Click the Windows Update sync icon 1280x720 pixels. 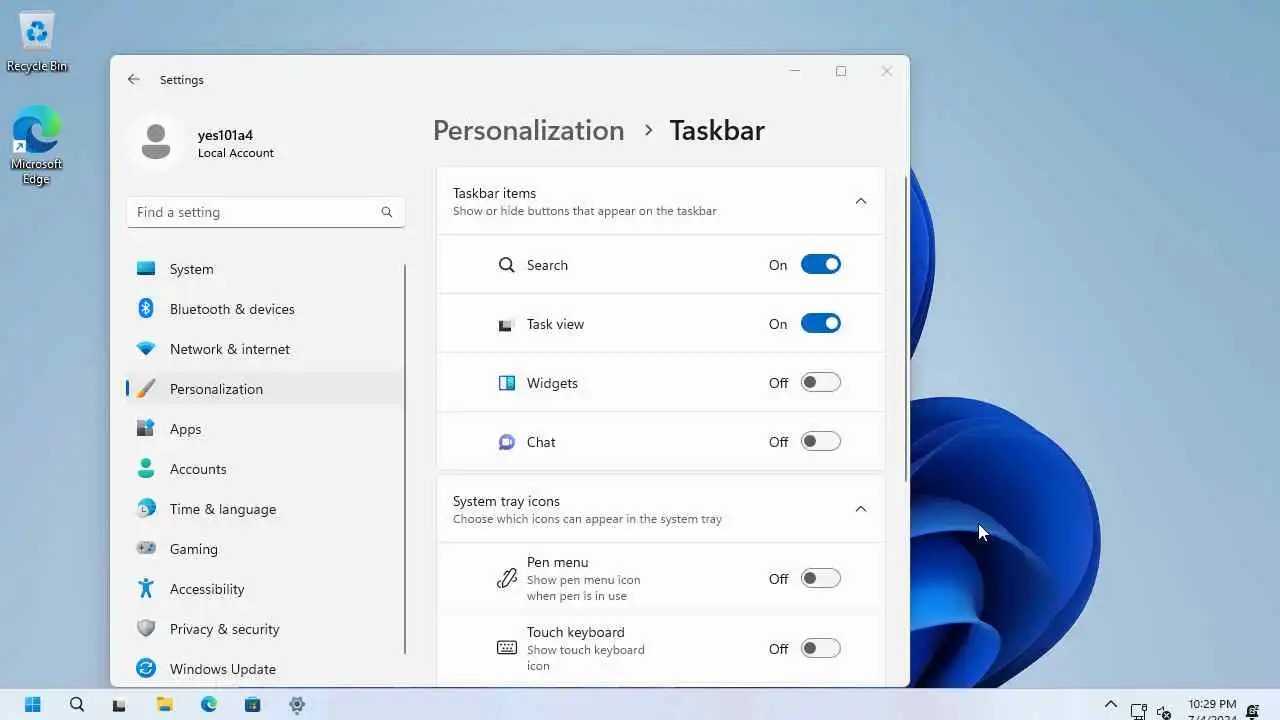tap(146, 668)
